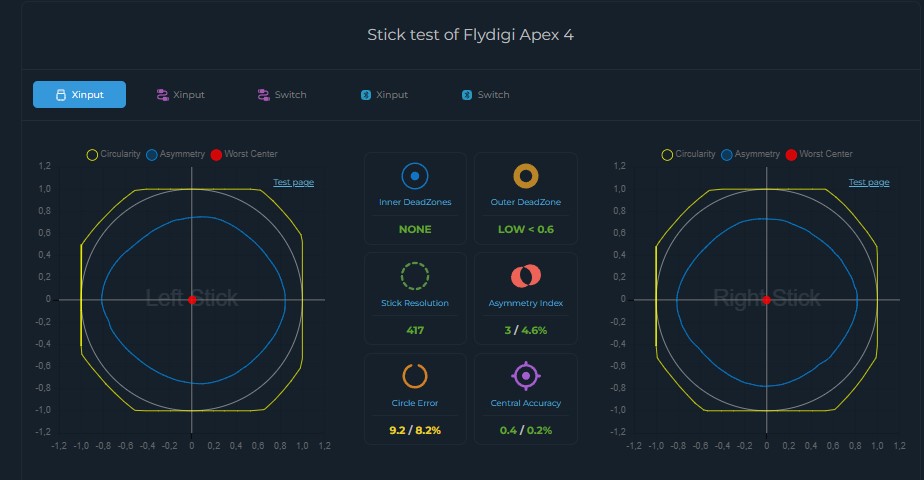Click the dongle icon beside purple Xinput tab
Image resolution: width=924 pixels, height=480 pixels.
click(162, 95)
